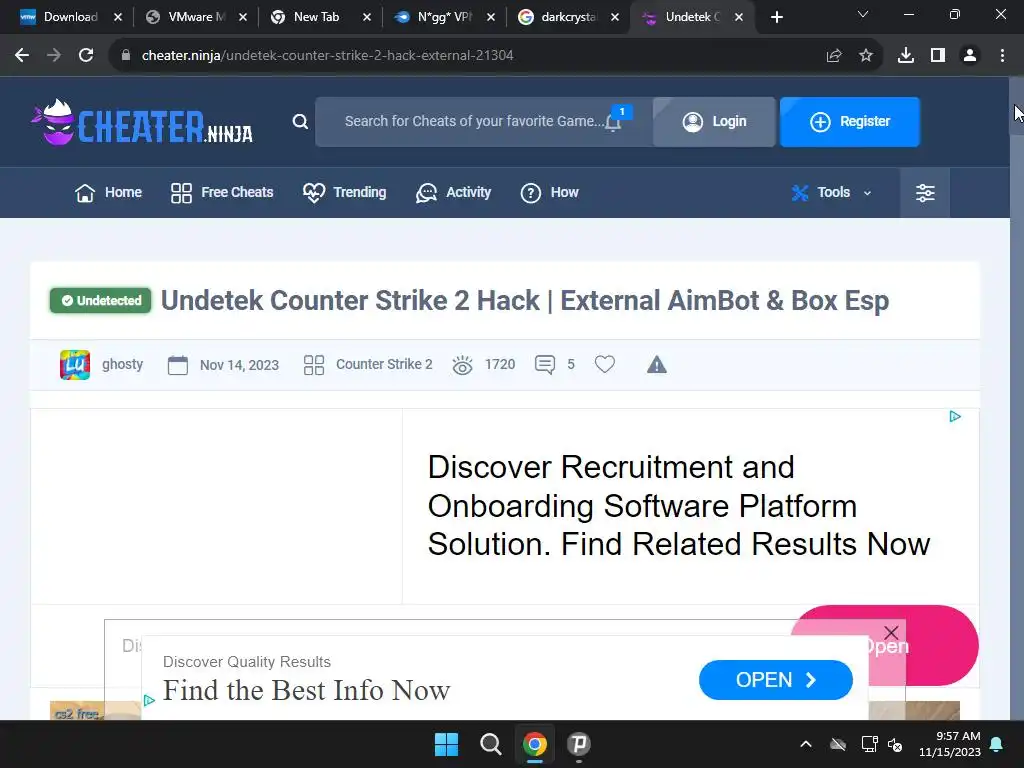
Task: Click the Undetected status badge
Action: click(x=101, y=300)
